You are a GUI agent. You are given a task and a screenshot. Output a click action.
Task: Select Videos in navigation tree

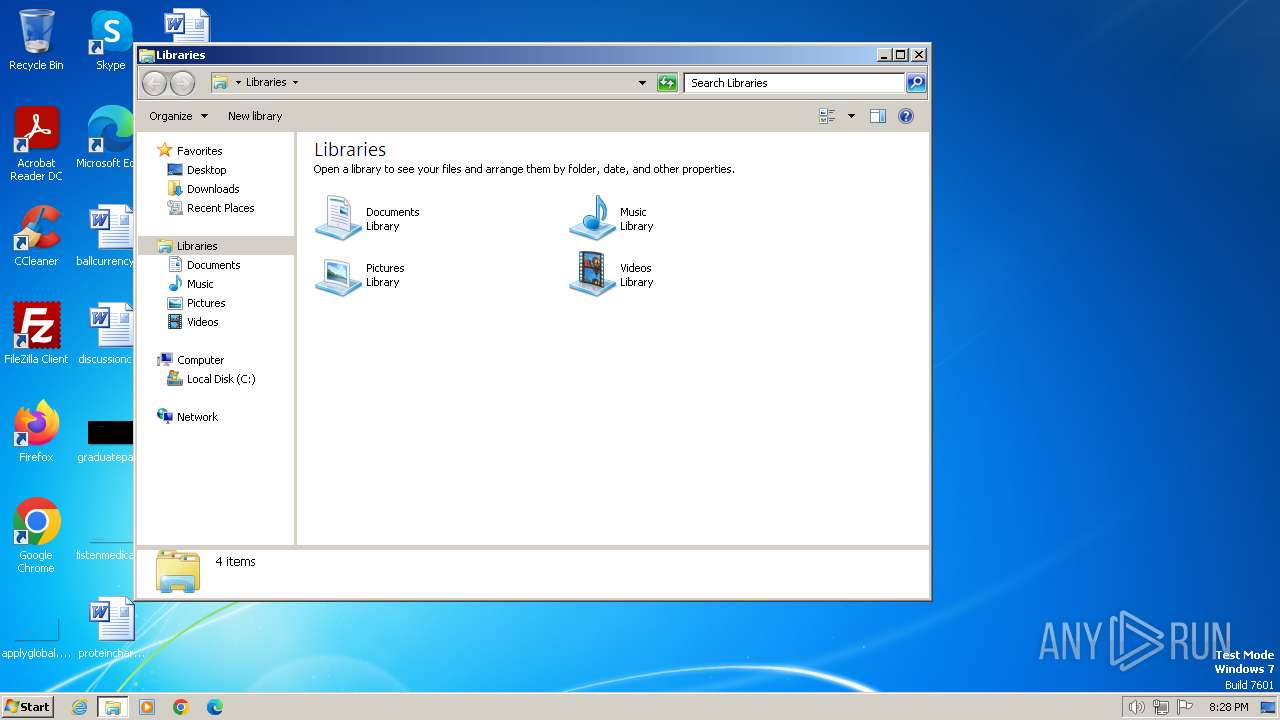pyautogui.click(x=202, y=322)
